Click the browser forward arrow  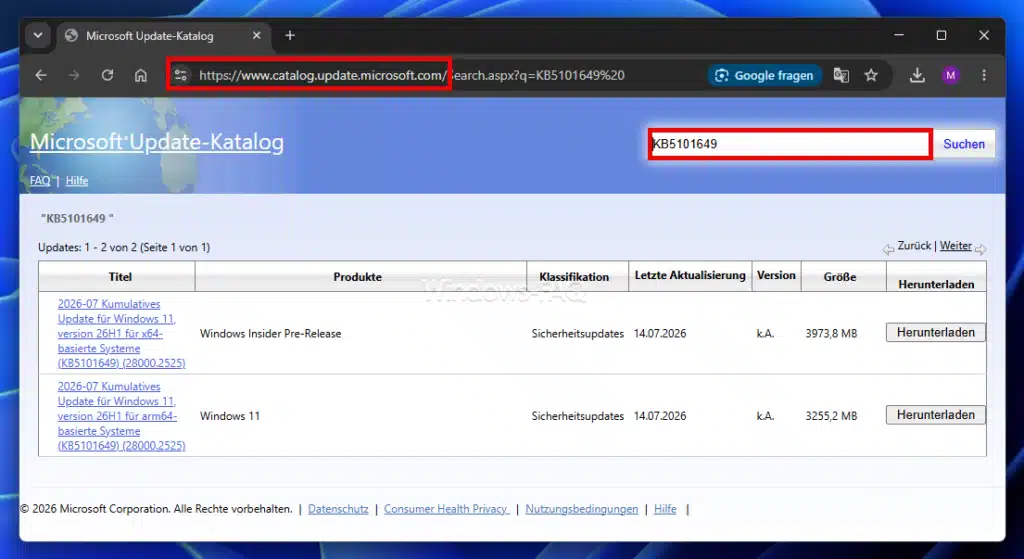click(74, 75)
